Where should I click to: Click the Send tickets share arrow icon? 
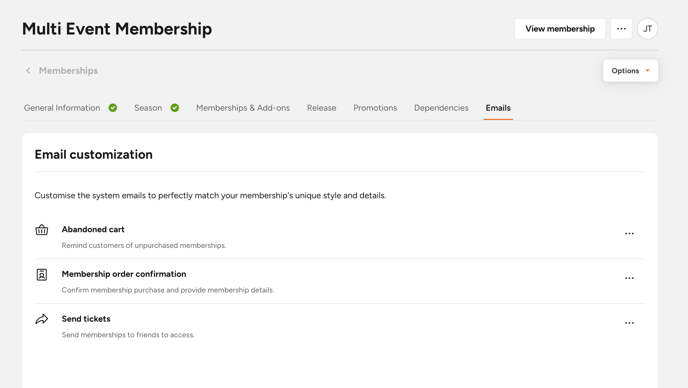pyautogui.click(x=42, y=319)
